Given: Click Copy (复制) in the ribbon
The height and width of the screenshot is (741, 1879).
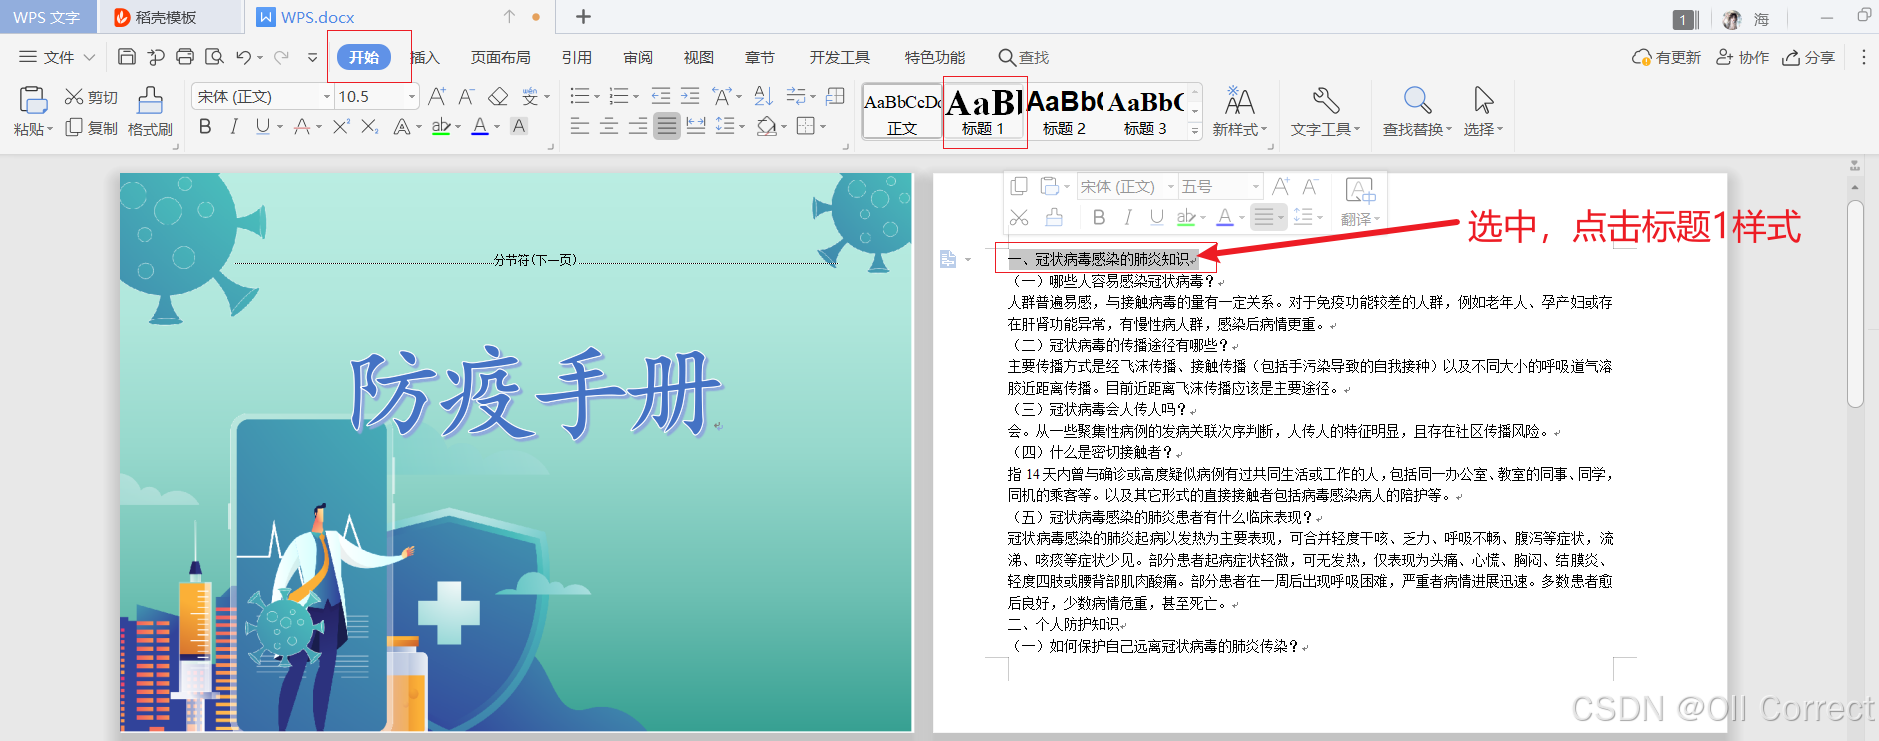Looking at the screenshot, I should click(91, 128).
